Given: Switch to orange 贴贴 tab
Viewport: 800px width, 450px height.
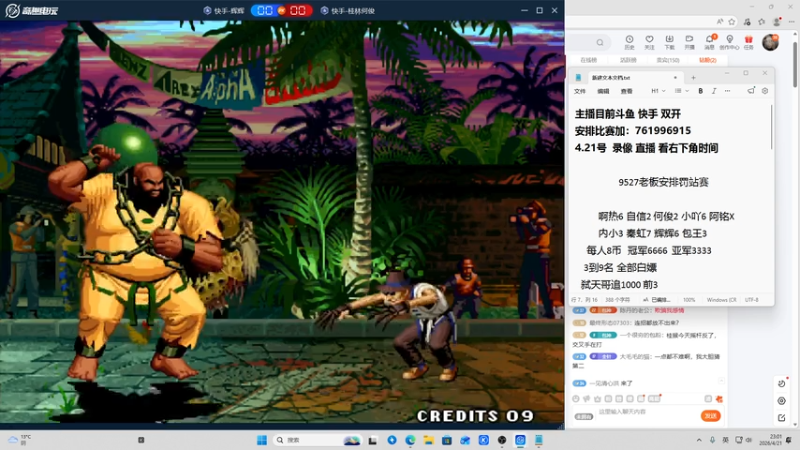Looking at the screenshot, I should click(x=708, y=60).
